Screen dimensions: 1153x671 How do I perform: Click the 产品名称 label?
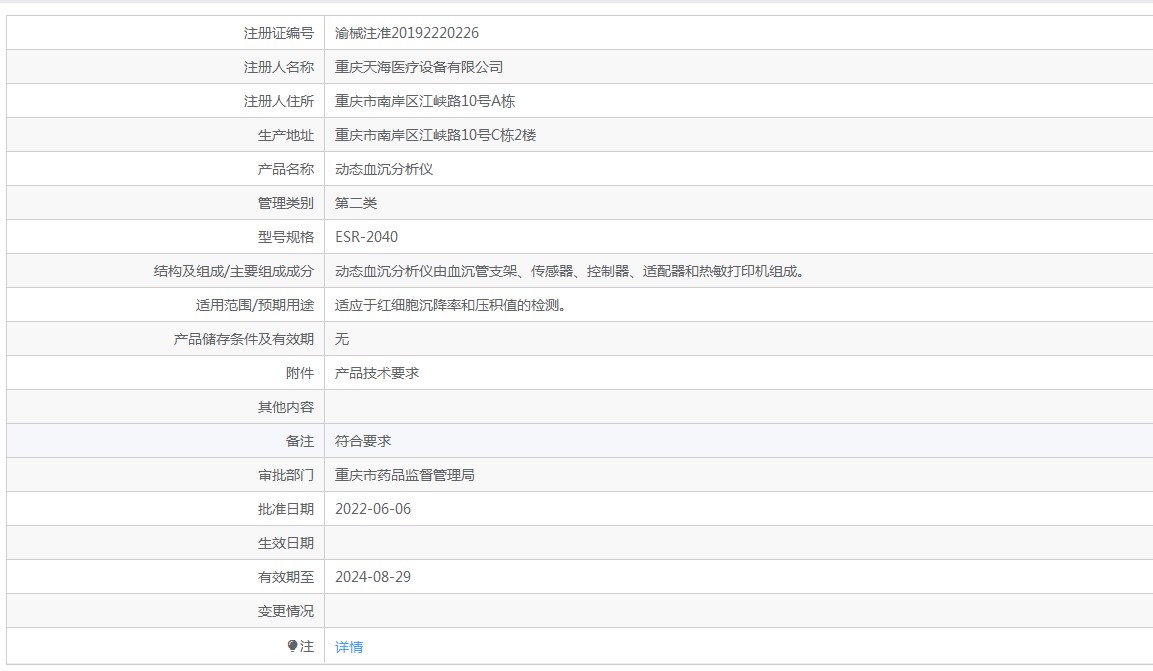[x=285, y=169]
